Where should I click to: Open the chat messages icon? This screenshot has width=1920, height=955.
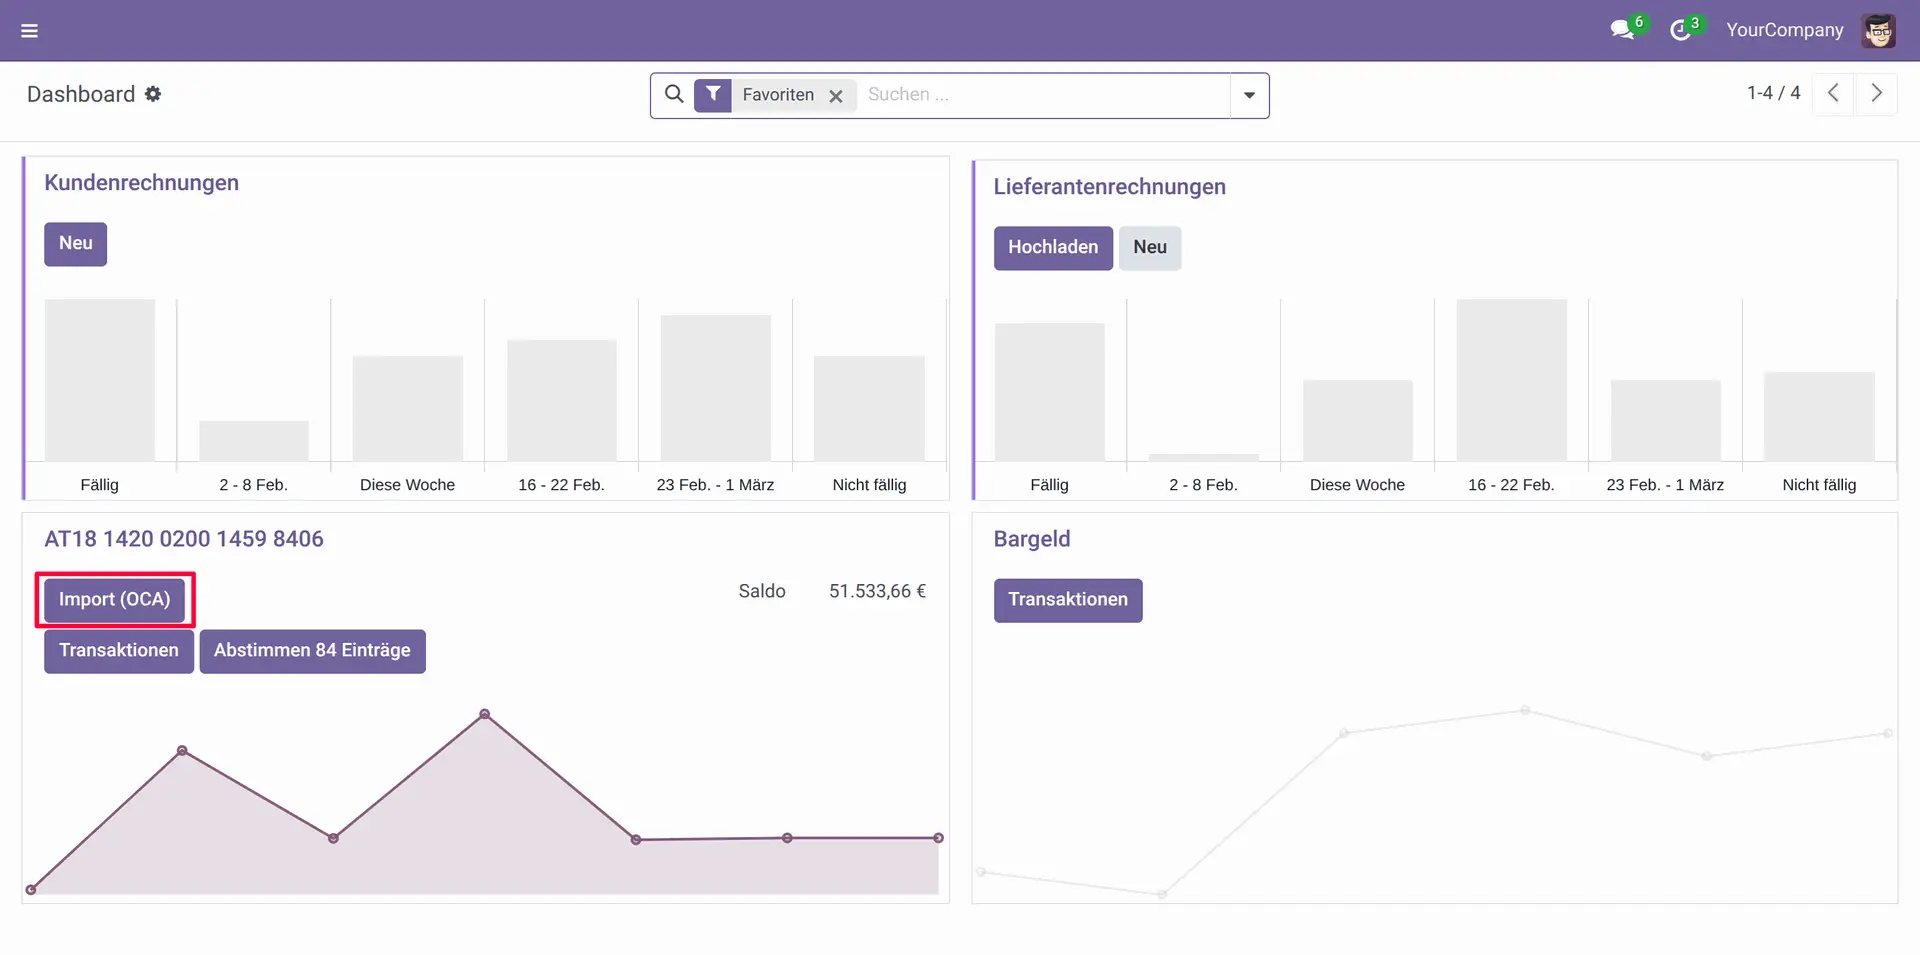click(1622, 30)
